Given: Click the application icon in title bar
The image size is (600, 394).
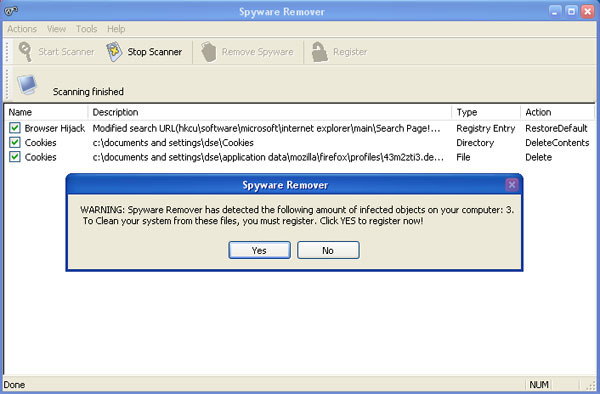Looking at the screenshot, I should coord(11,11).
